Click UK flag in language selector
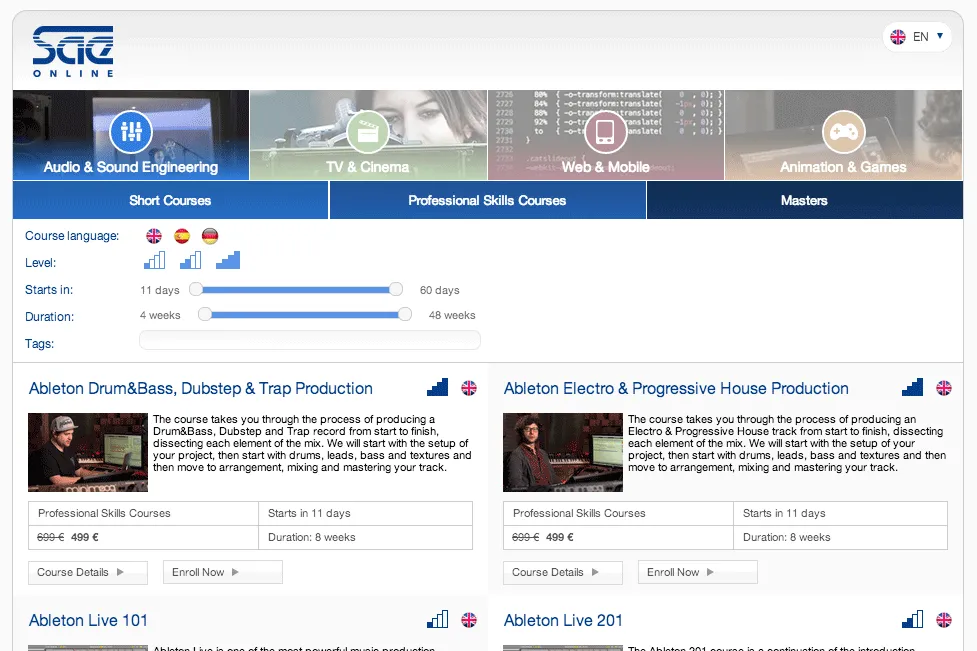977x651 pixels. pyautogui.click(x=898, y=37)
